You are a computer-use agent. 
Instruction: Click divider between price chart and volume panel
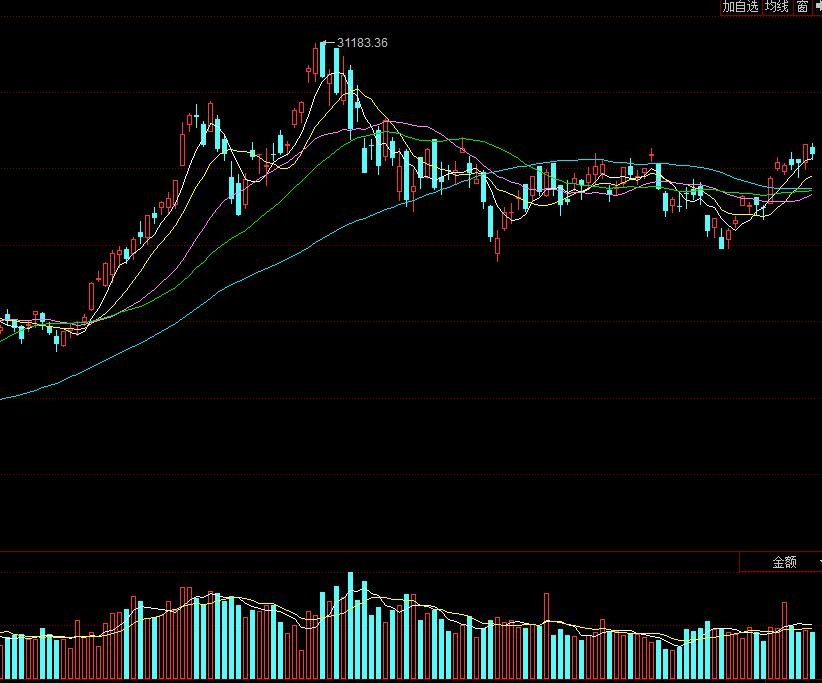tap(400, 550)
